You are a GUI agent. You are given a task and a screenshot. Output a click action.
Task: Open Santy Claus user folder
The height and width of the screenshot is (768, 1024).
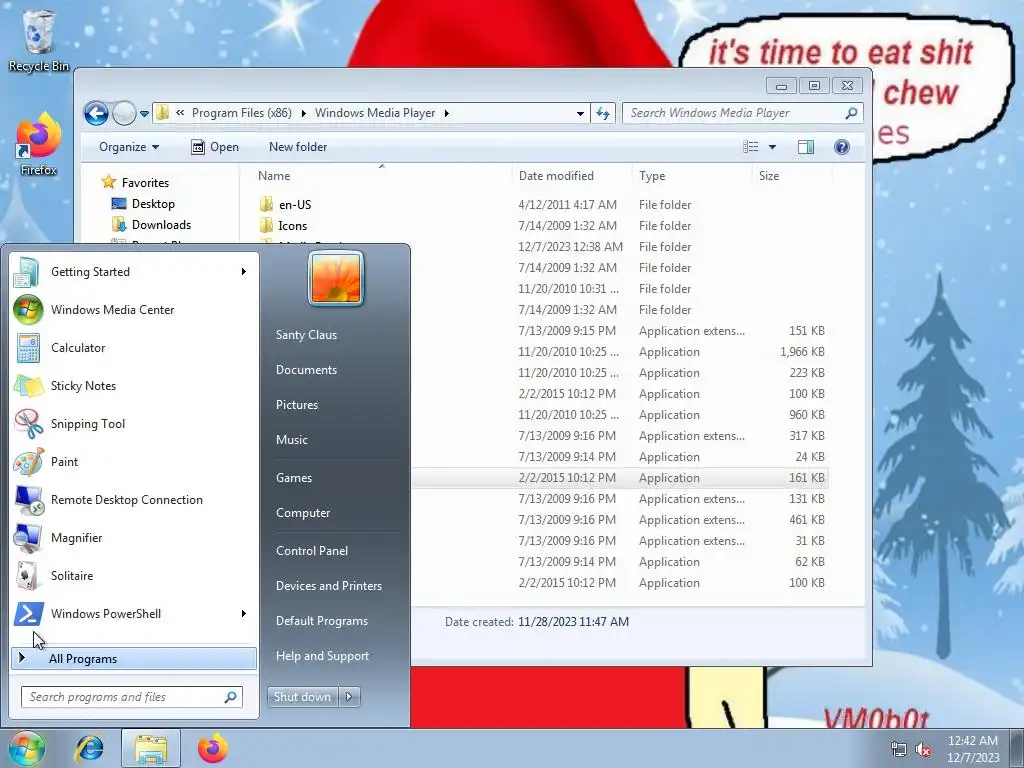pyautogui.click(x=306, y=334)
